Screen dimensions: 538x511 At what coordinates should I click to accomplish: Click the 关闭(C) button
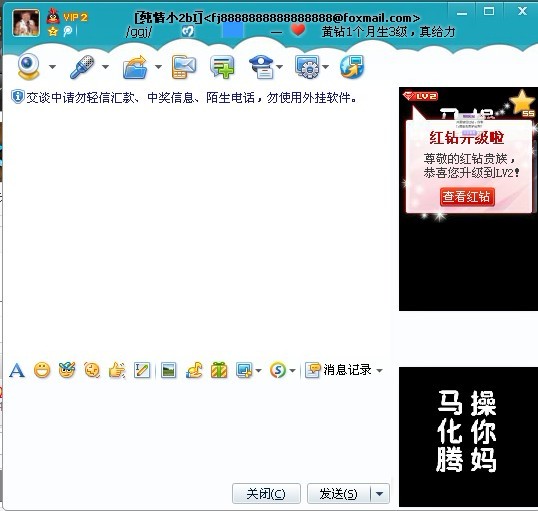[266, 494]
